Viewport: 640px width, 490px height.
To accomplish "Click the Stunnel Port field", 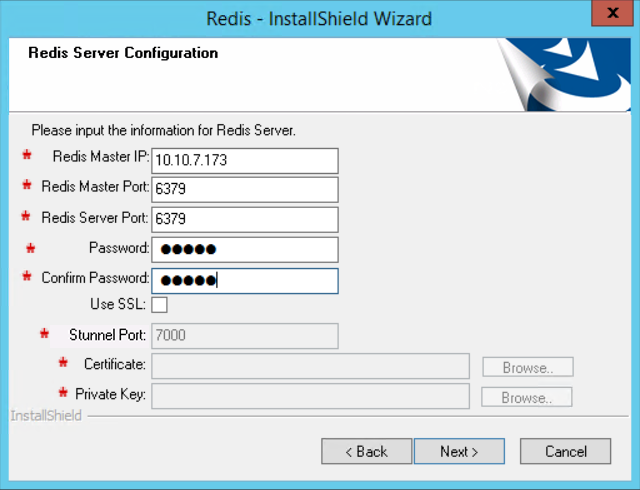I will coord(244,336).
